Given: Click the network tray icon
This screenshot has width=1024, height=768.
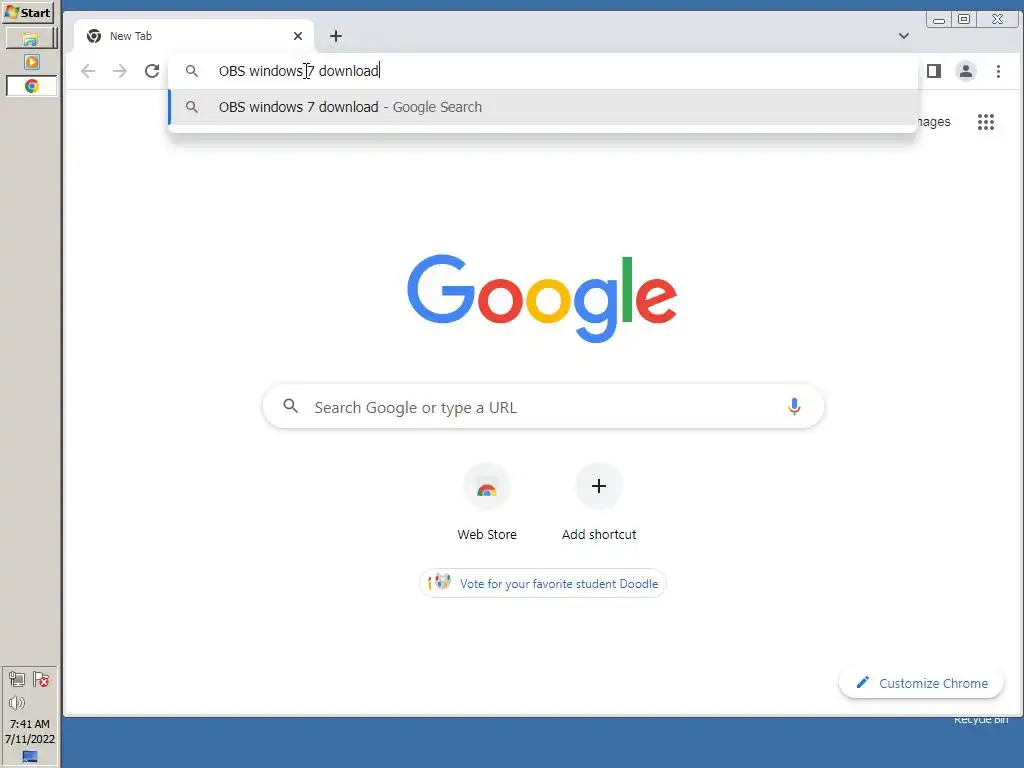Looking at the screenshot, I should pyautogui.click(x=17, y=680).
